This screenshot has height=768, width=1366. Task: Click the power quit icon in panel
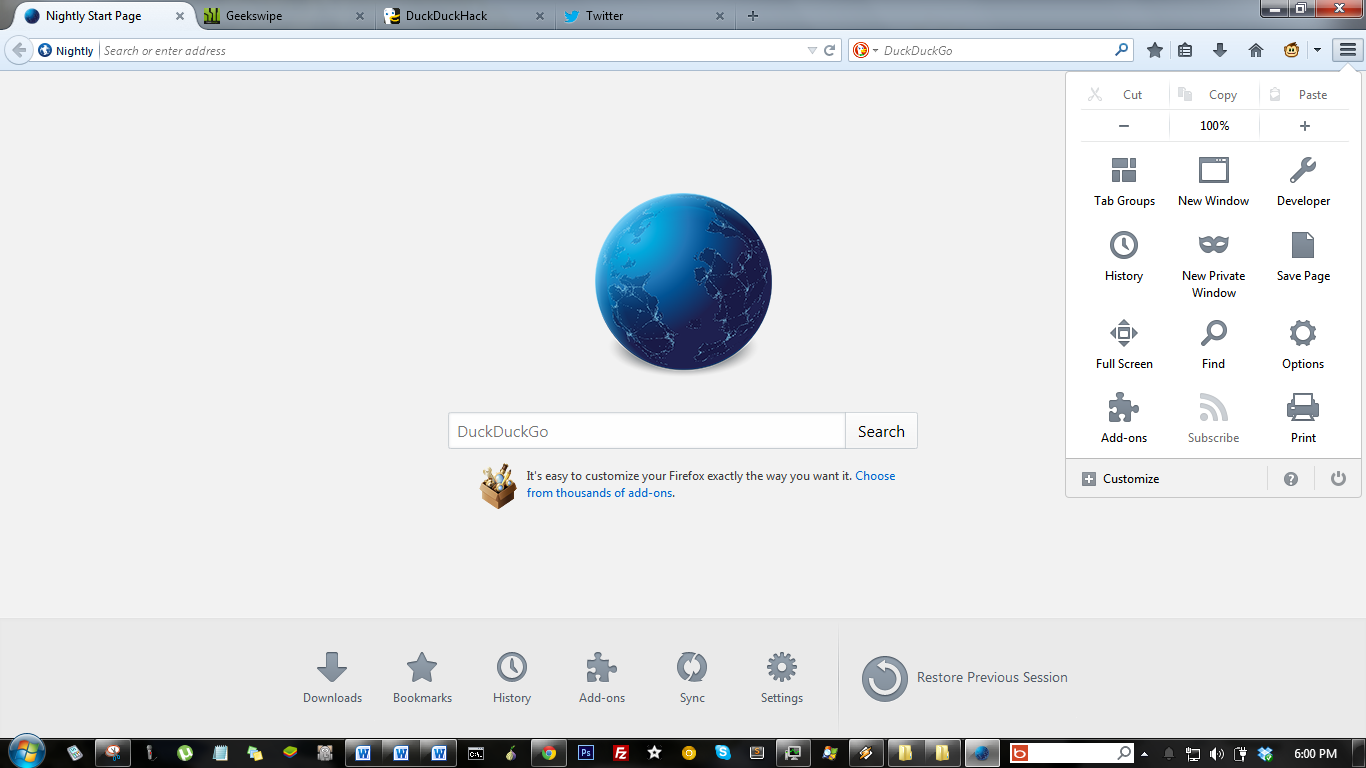pyautogui.click(x=1338, y=479)
